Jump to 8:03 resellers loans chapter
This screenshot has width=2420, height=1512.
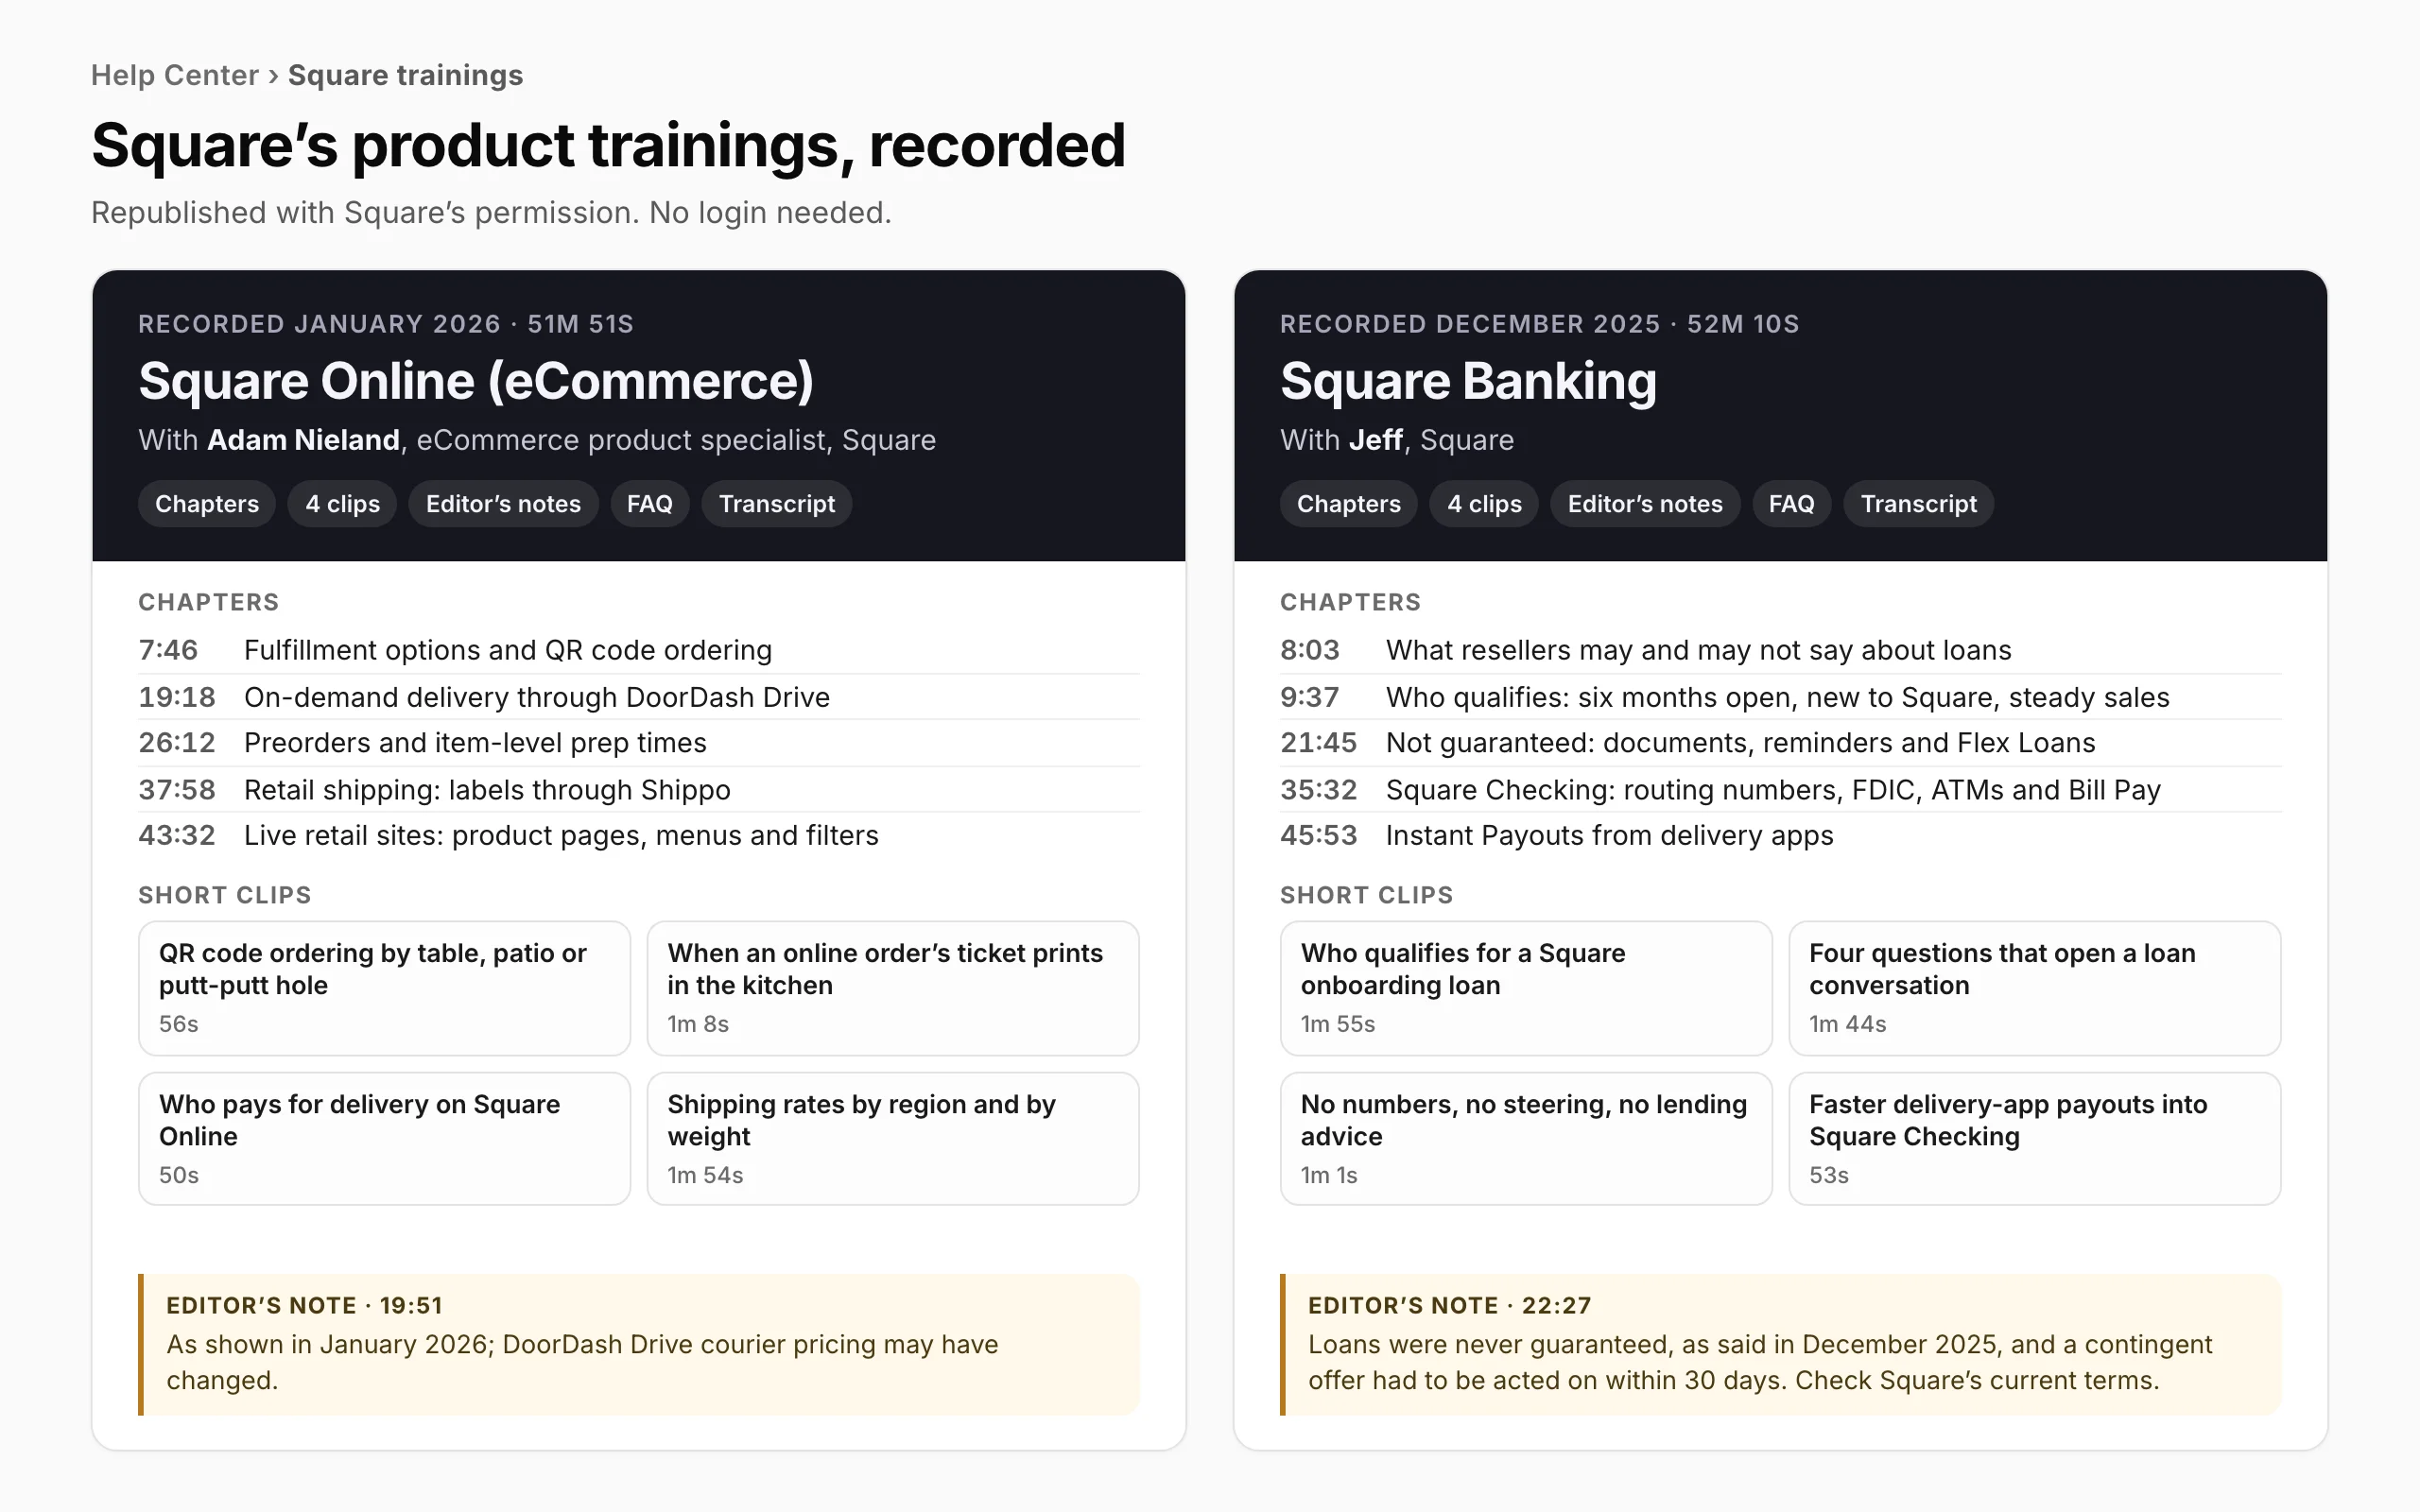point(1780,650)
